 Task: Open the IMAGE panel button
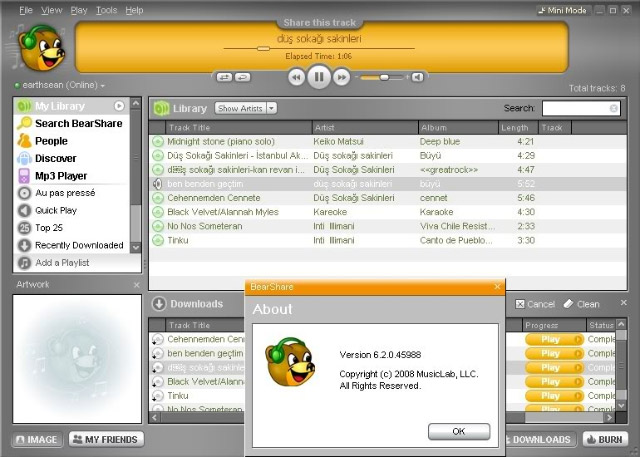pyautogui.click(x=37, y=439)
